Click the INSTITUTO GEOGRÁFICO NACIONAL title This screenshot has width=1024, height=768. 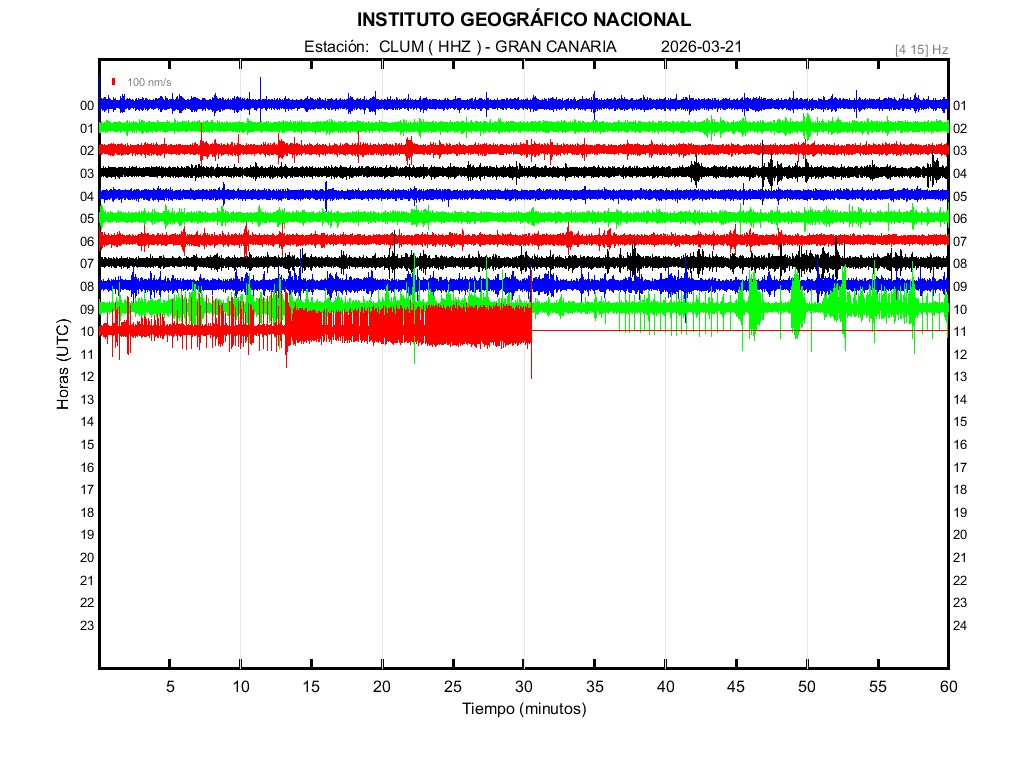tap(523, 20)
